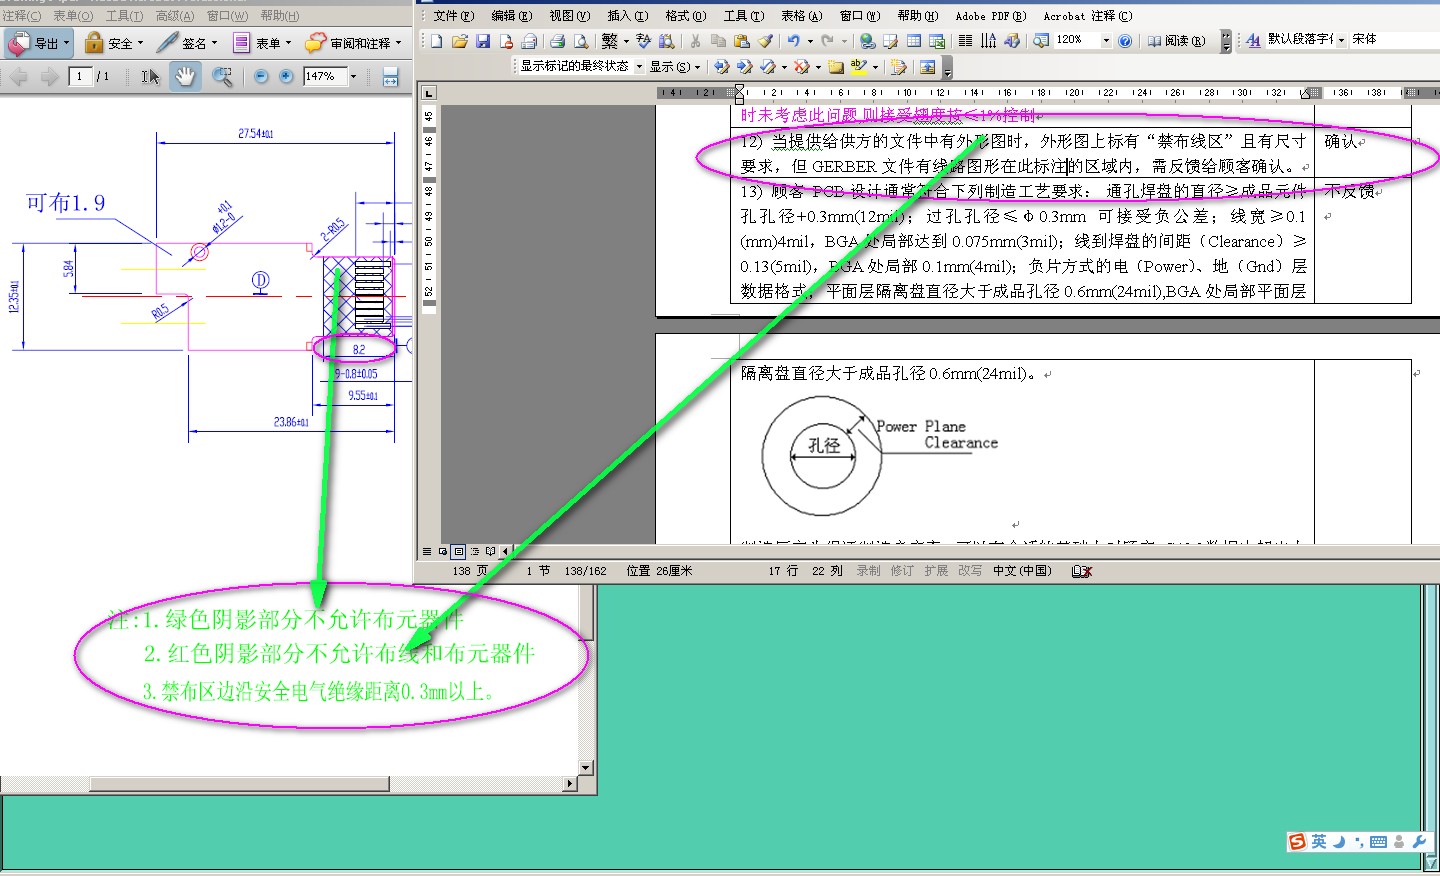Image resolution: width=1440 pixels, height=876 pixels.
Task: Open the paragraph style dropdown (默认段落字体)
Action: point(1342,40)
